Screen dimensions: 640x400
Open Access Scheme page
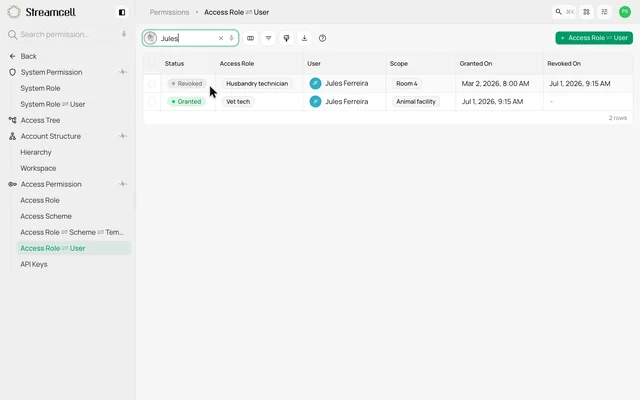coord(46,216)
